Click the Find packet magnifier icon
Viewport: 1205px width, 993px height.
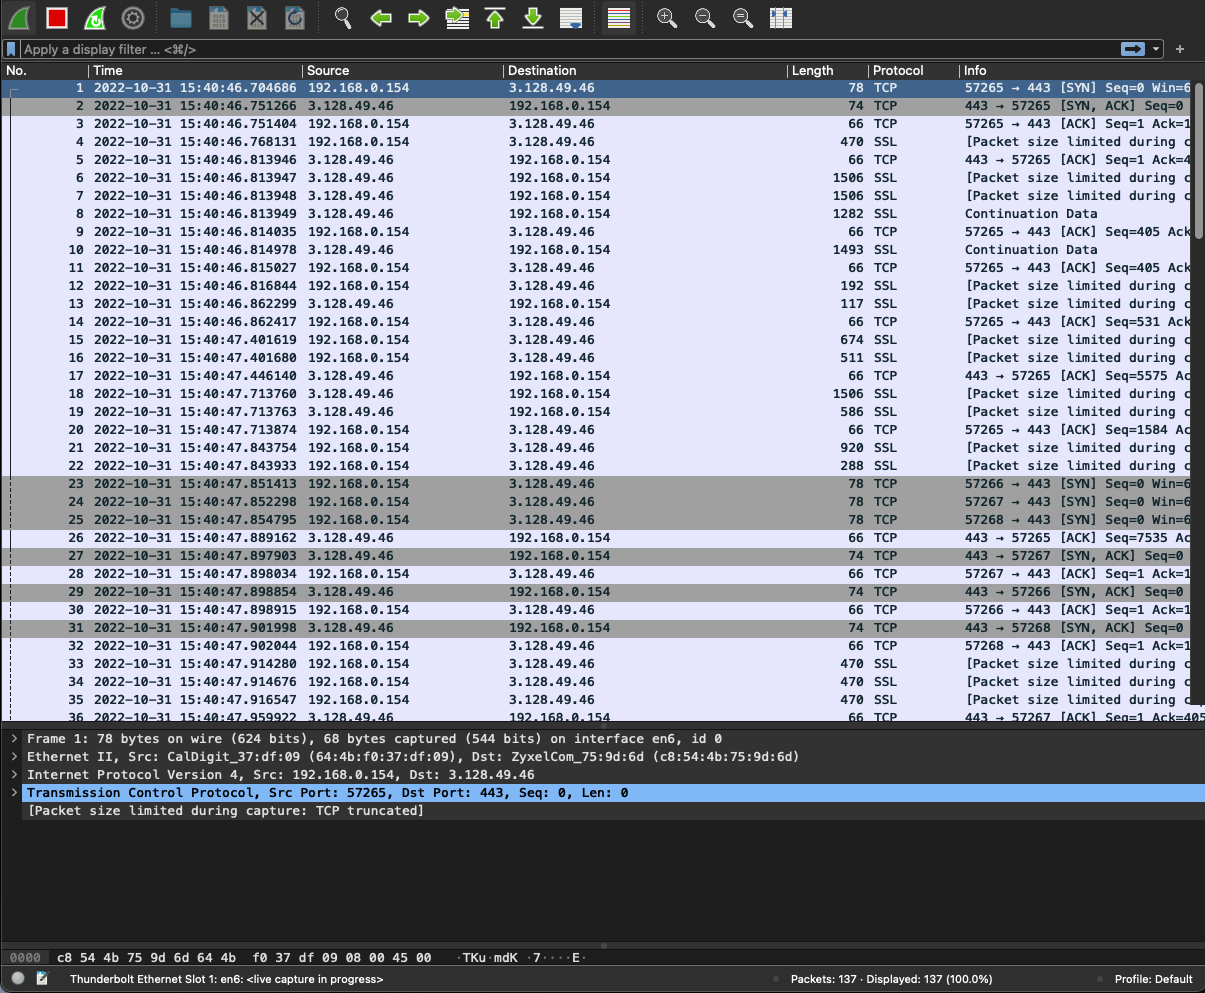click(x=343, y=18)
